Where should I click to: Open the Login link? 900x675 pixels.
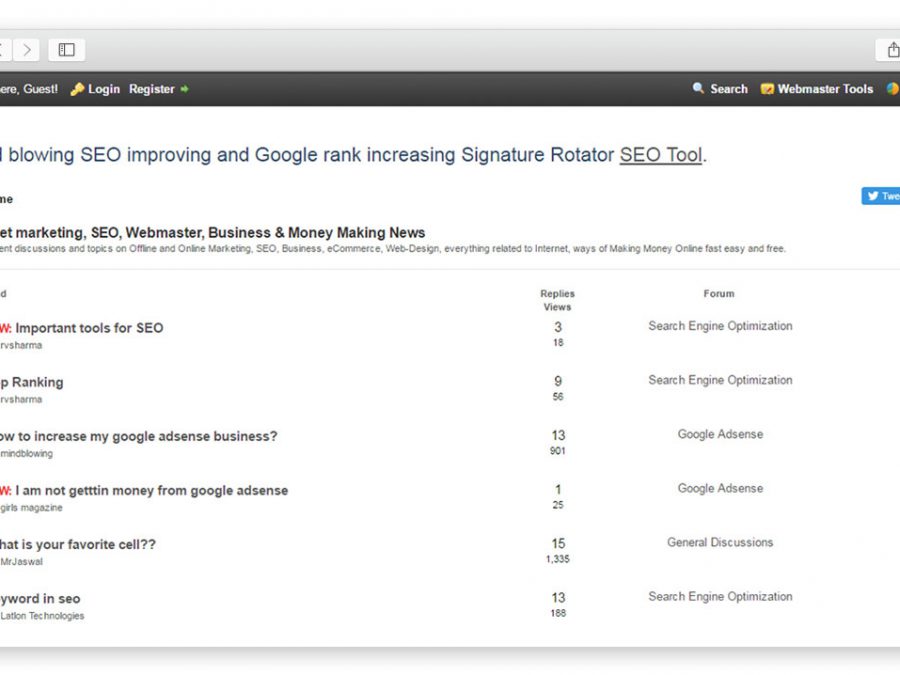[103, 89]
